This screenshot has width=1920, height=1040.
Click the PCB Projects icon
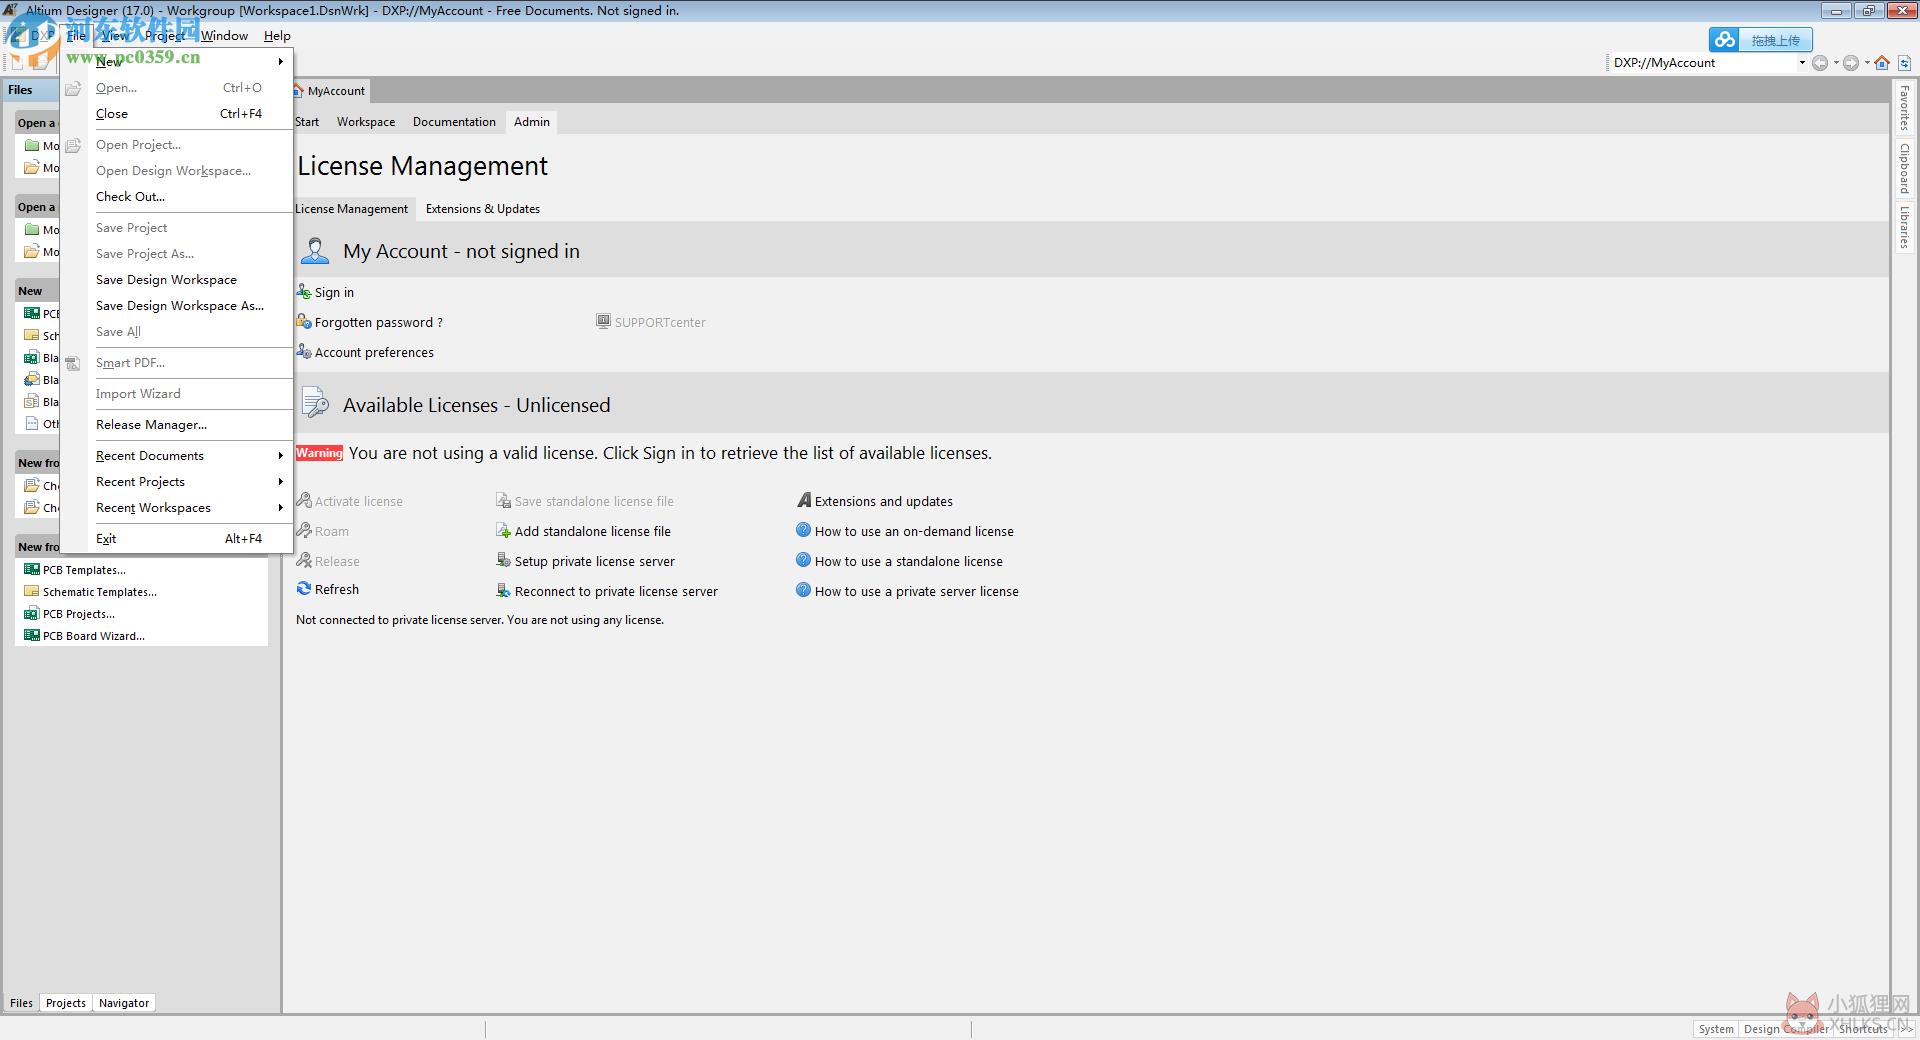click(x=32, y=613)
